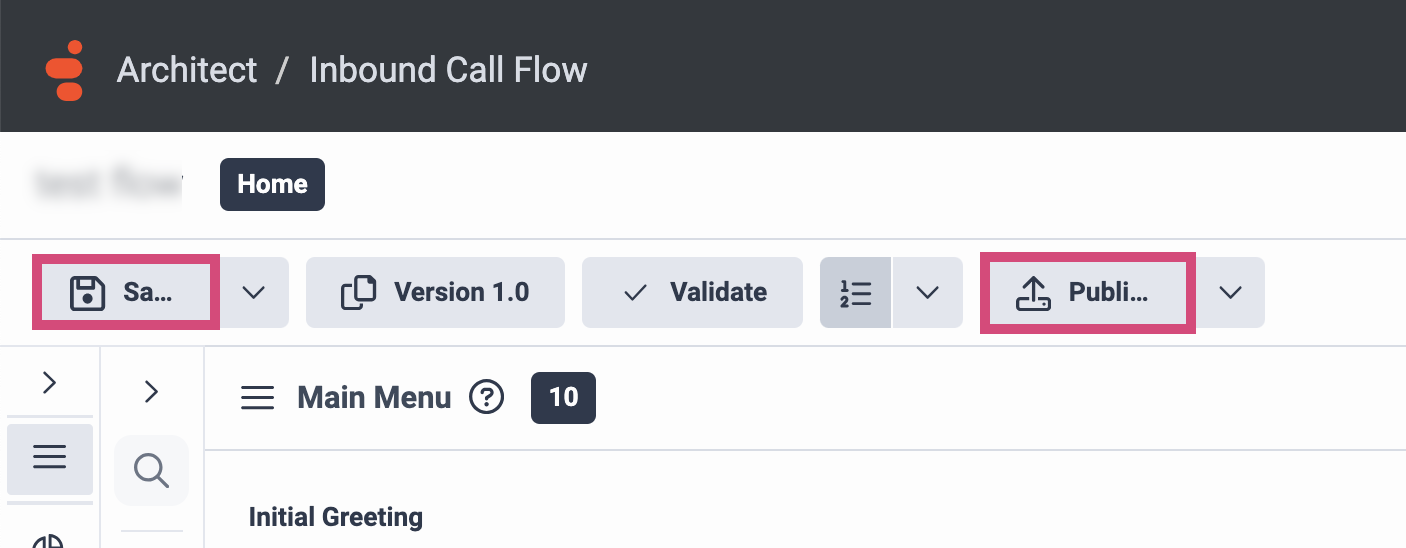Select the highlighted hamburger icon in the left rail
Image resolution: width=1406 pixels, height=548 pixels.
[50, 458]
